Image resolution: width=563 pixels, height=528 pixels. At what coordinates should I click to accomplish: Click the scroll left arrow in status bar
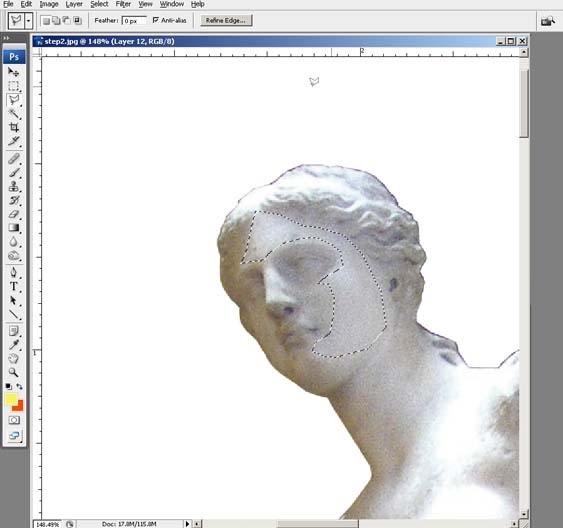[197, 524]
